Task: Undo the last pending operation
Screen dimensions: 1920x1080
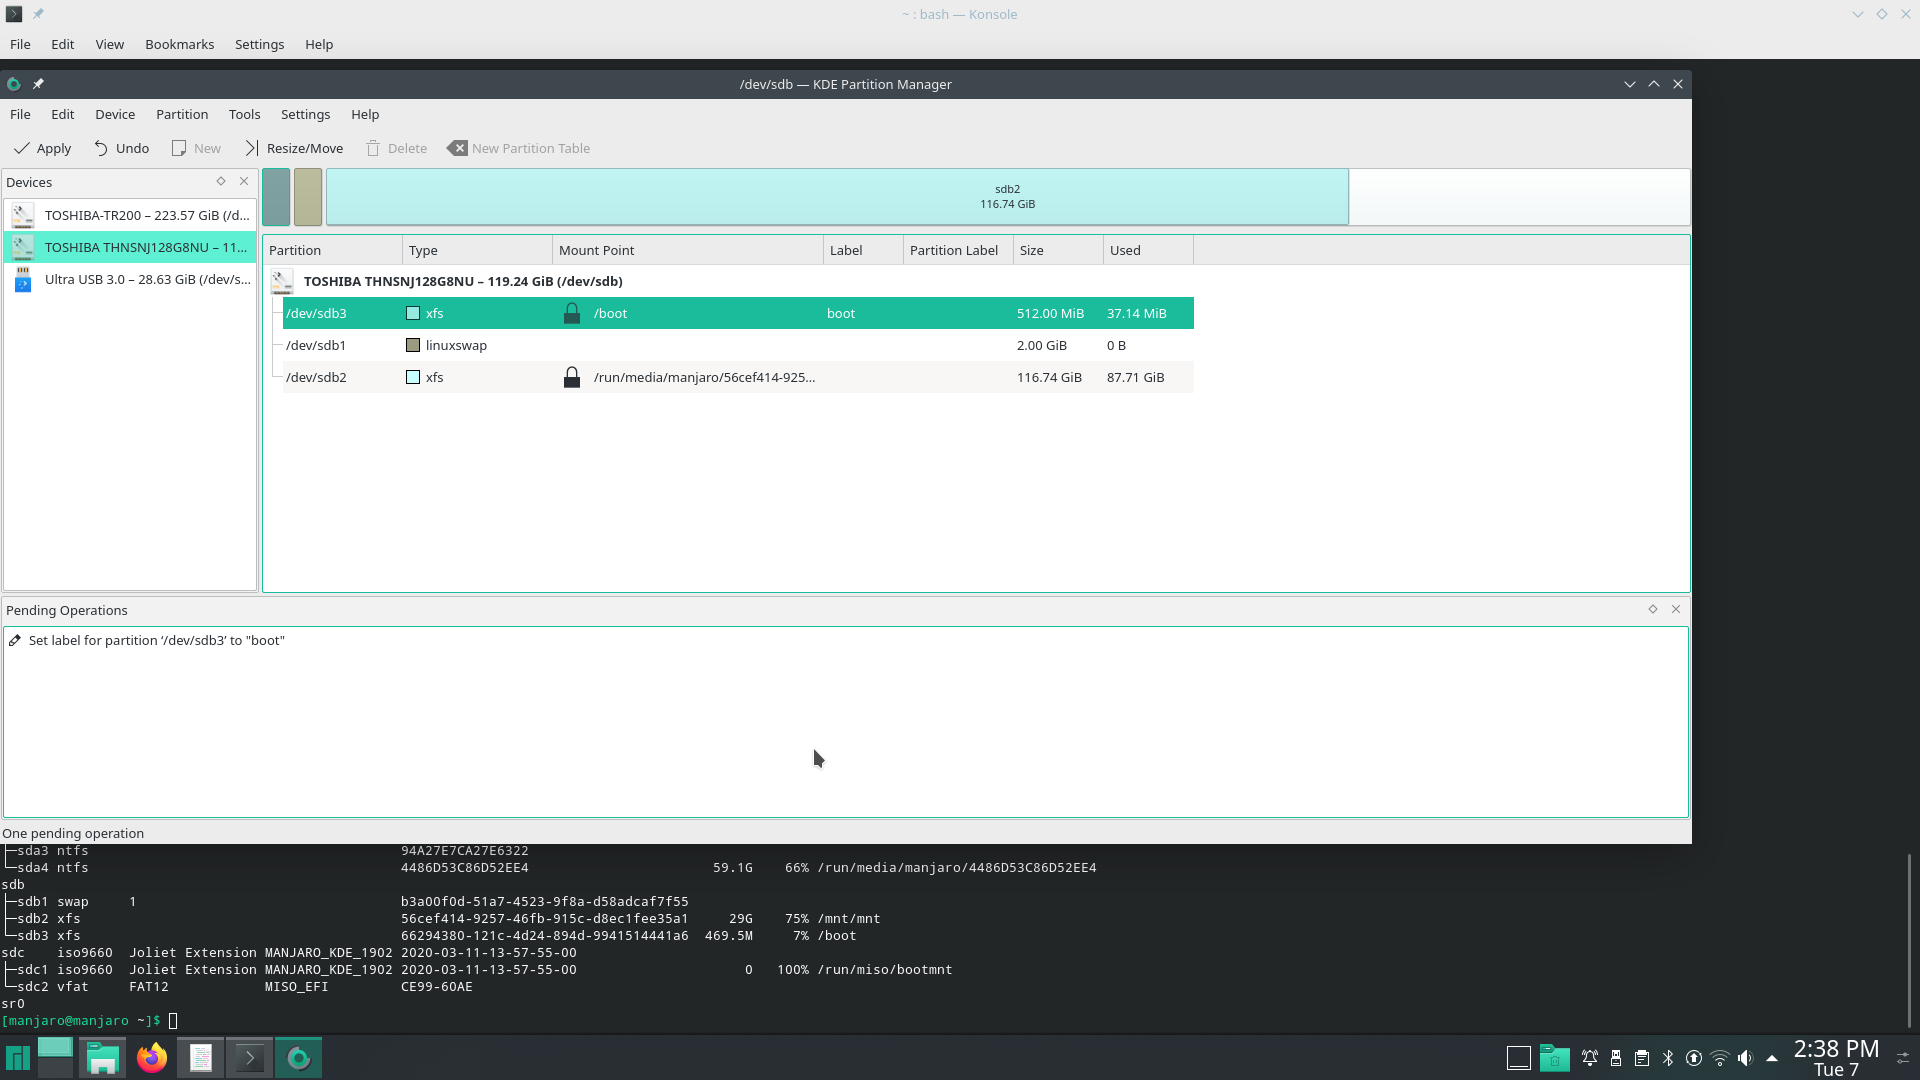Action: (x=122, y=148)
